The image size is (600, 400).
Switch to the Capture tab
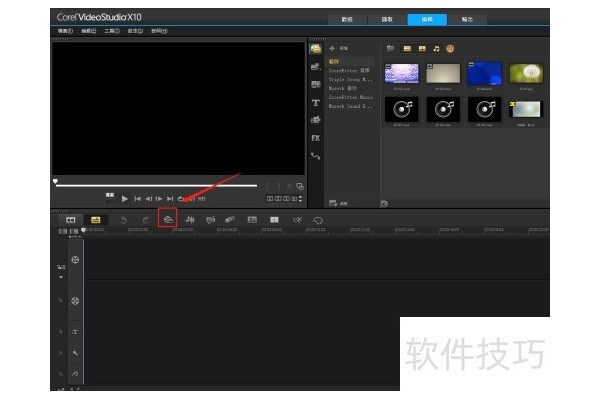pyautogui.click(x=387, y=20)
